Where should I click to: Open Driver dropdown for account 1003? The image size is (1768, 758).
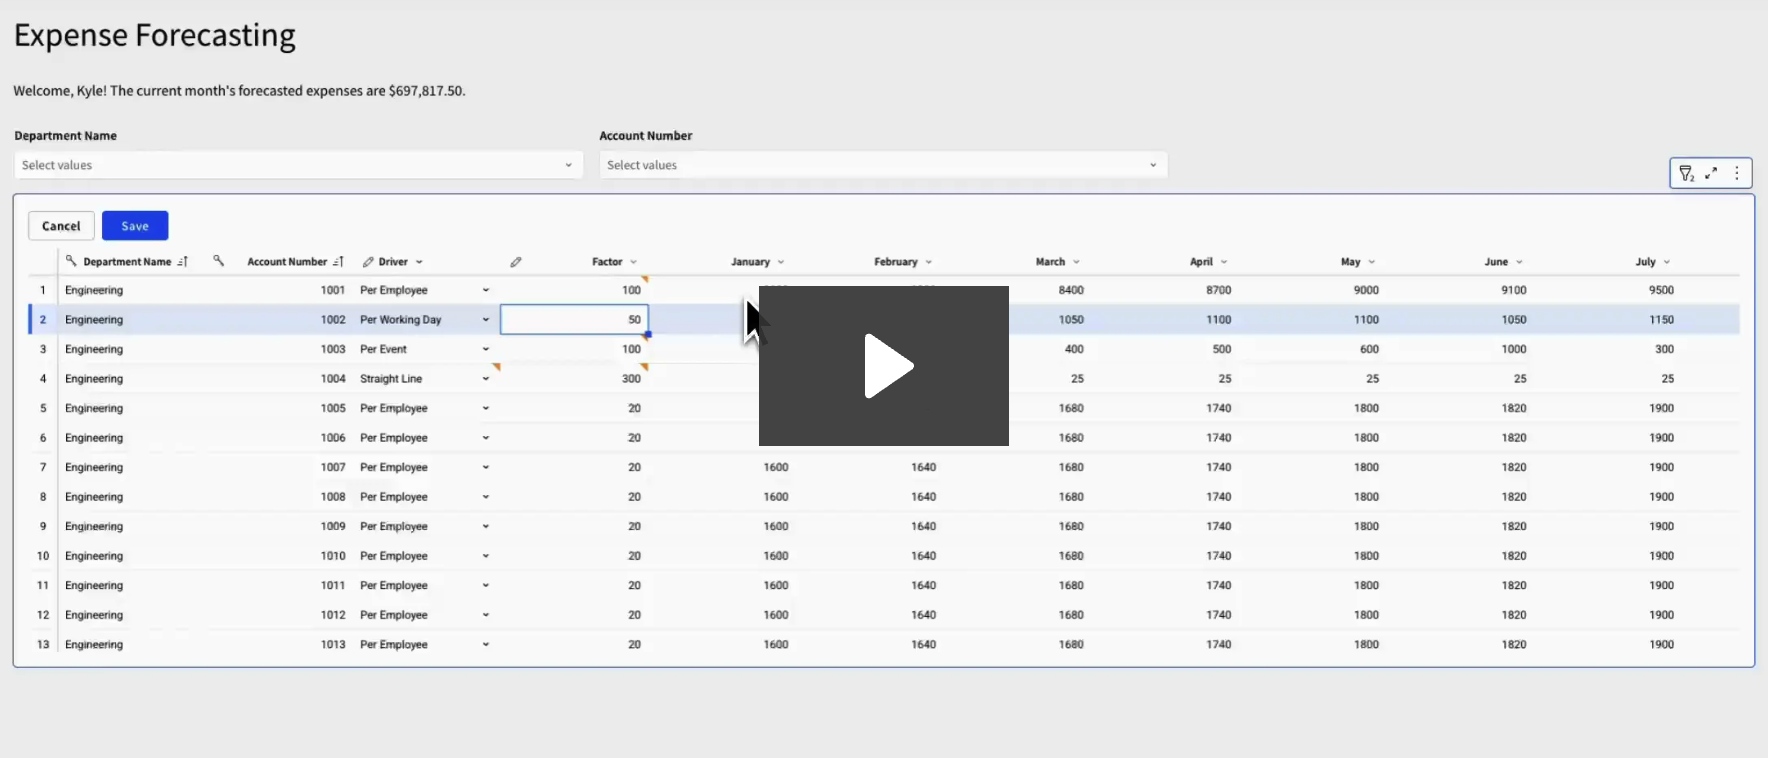(x=486, y=349)
